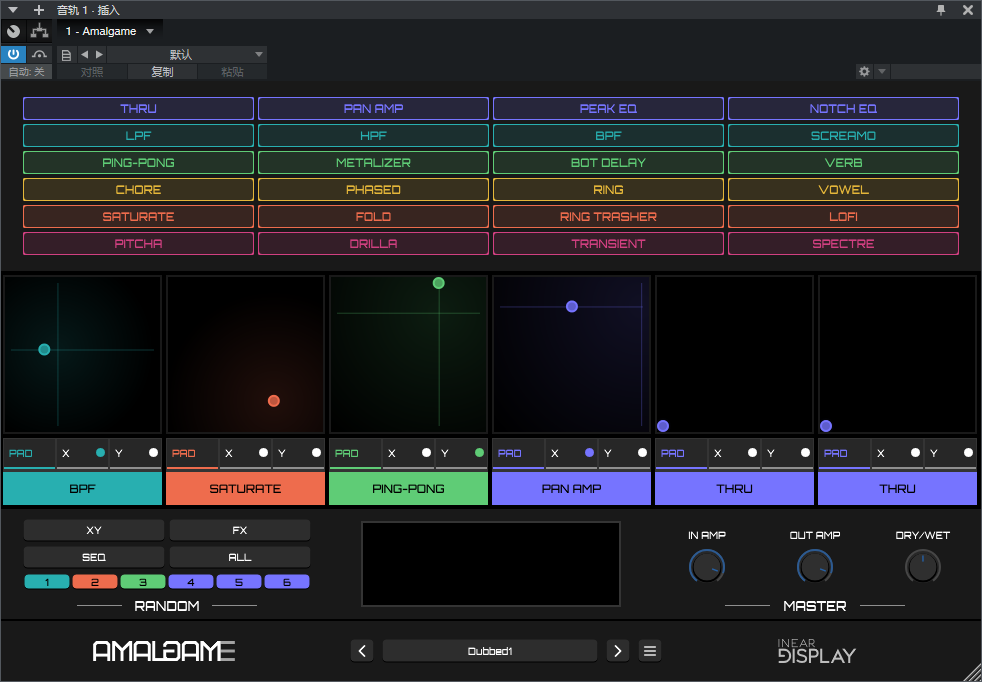Image resolution: width=982 pixels, height=682 pixels.
Task: Click the IN AMP knob
Action: click(x=707, y=567)
